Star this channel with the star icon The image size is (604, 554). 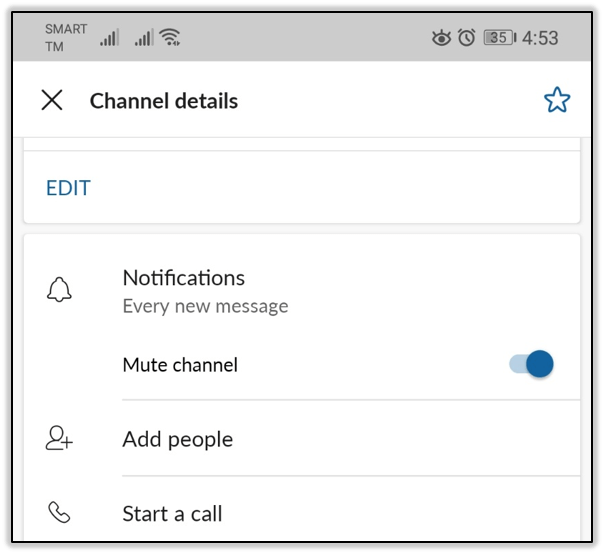[x=556, y=100]
